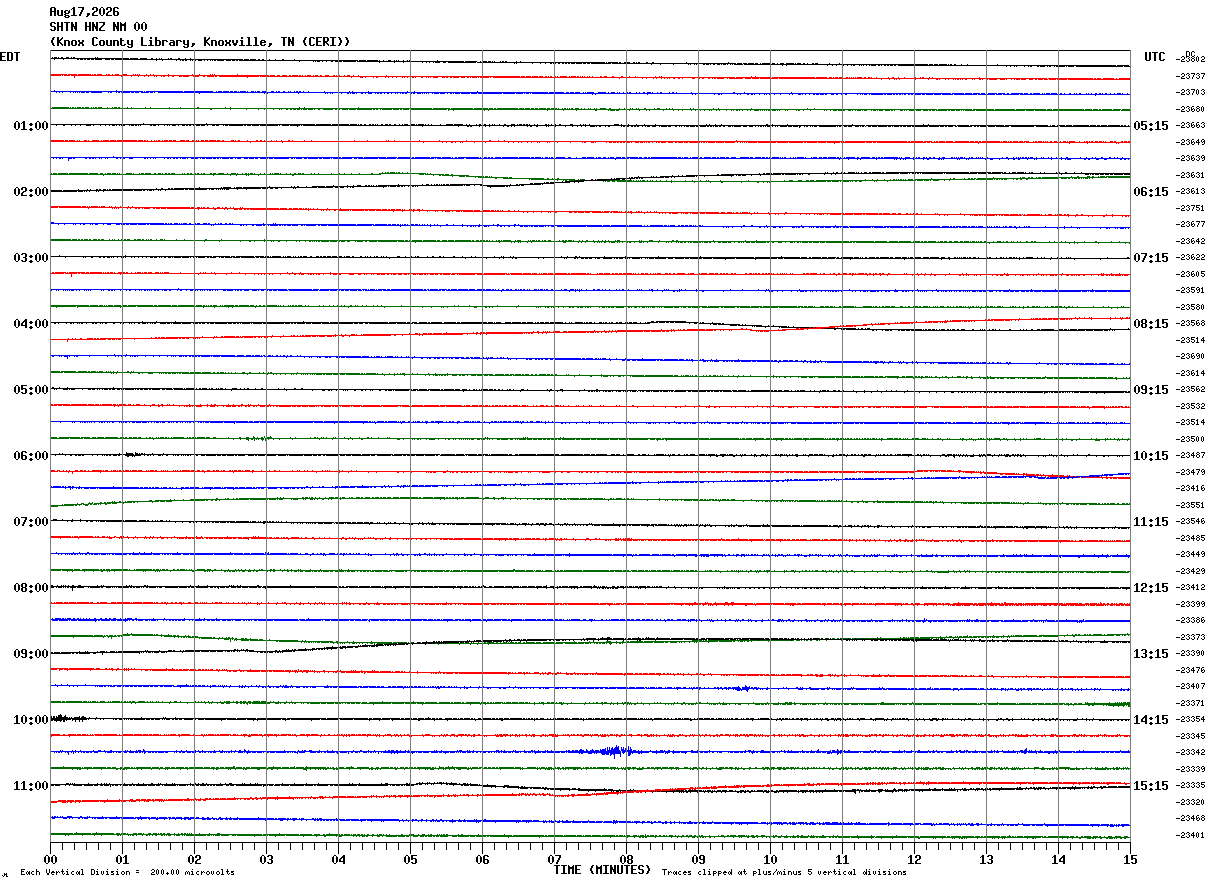The width and height of the screenshot is (1210, 886).
Task: Click the minute tick '03' on the bottom axis
Action: 266,859
